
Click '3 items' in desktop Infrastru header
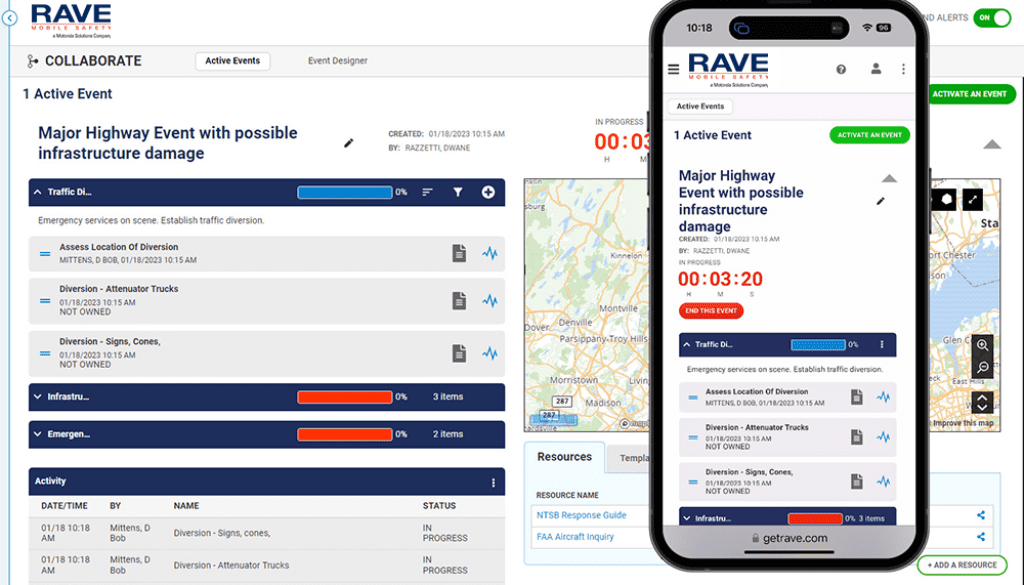click(x=448, y=396)
